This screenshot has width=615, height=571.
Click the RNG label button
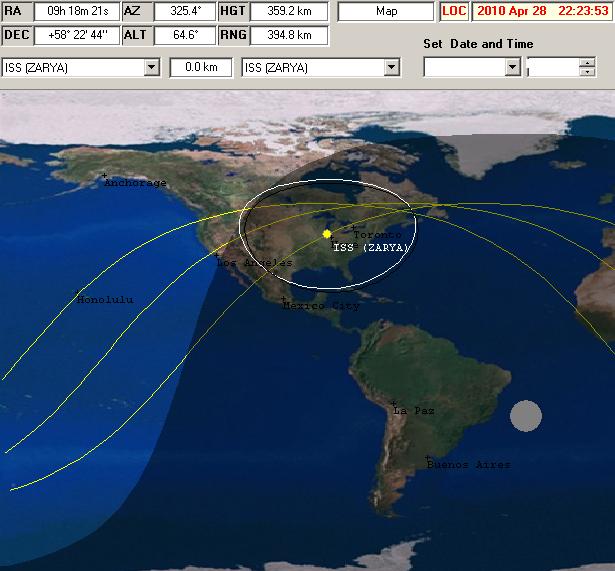[x=233, y=35]
